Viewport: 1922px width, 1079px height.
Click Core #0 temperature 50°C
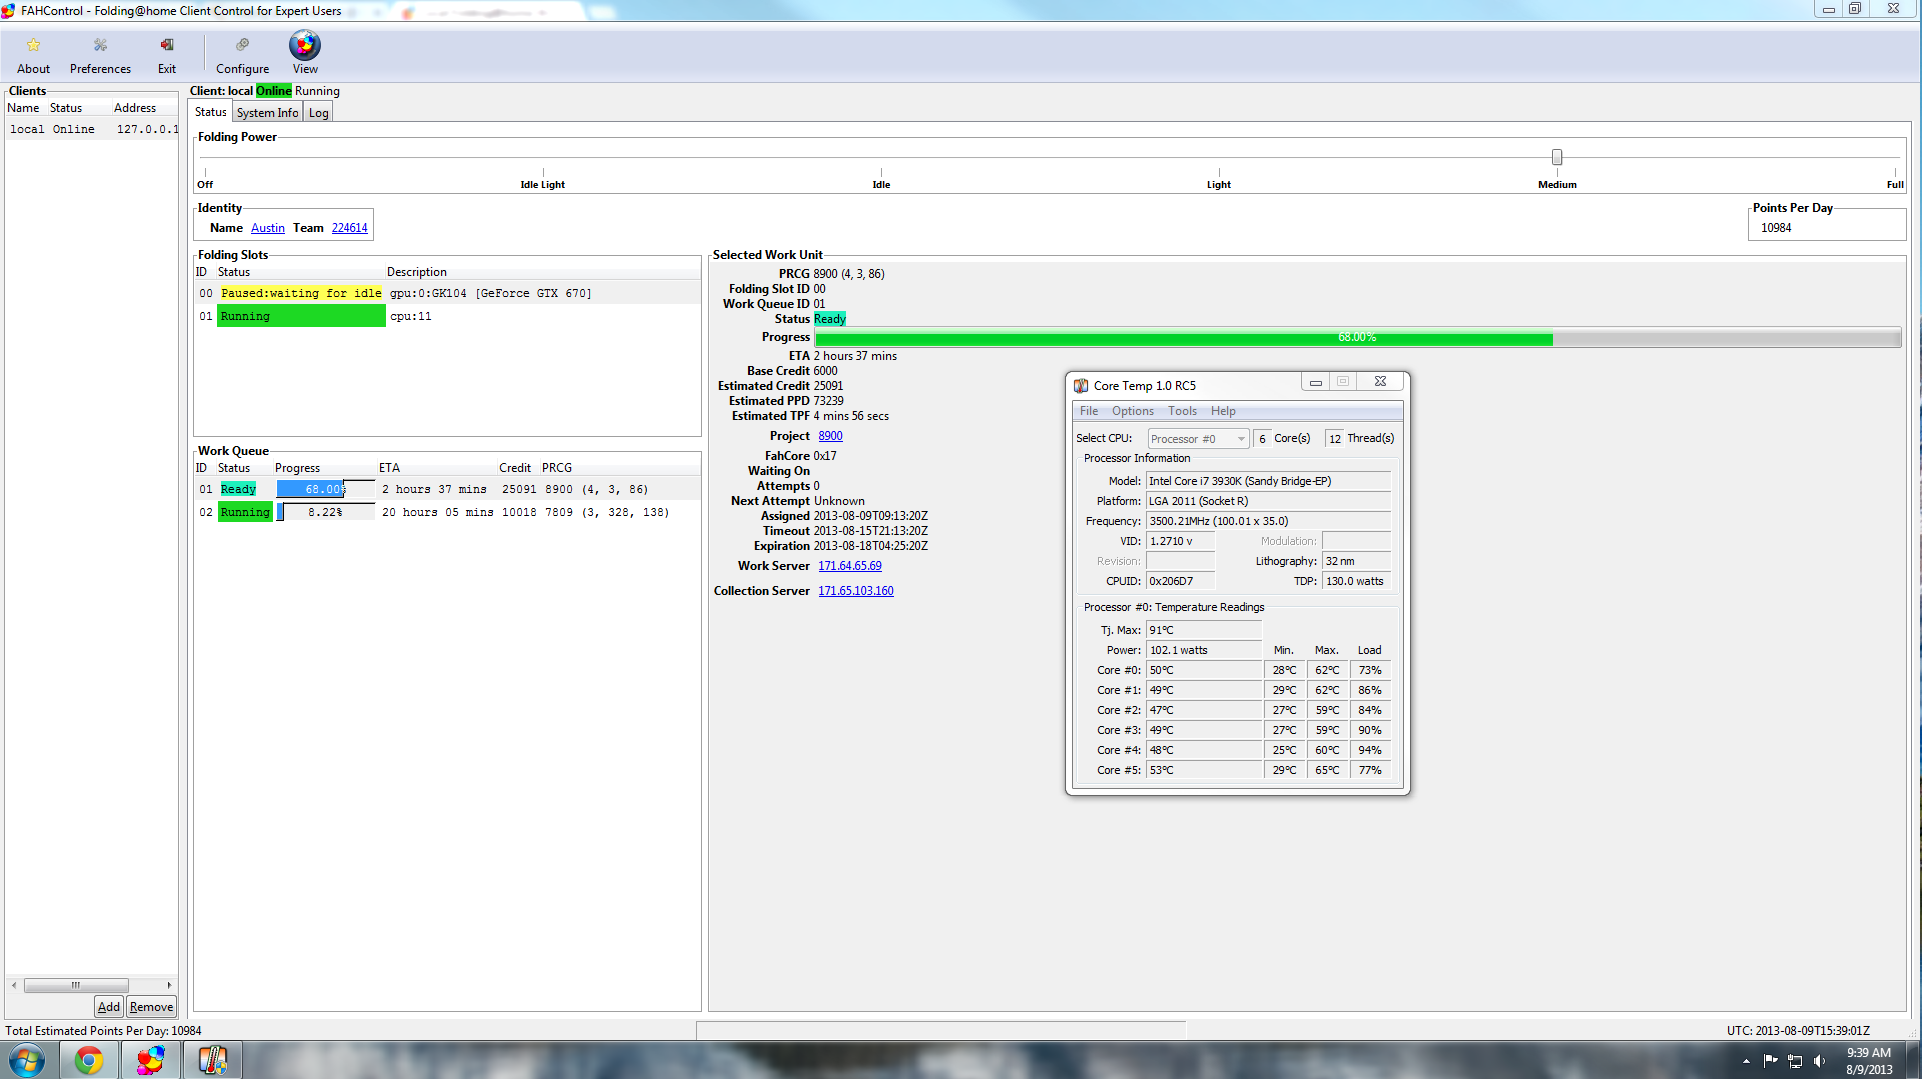(x=1204, y=670)
